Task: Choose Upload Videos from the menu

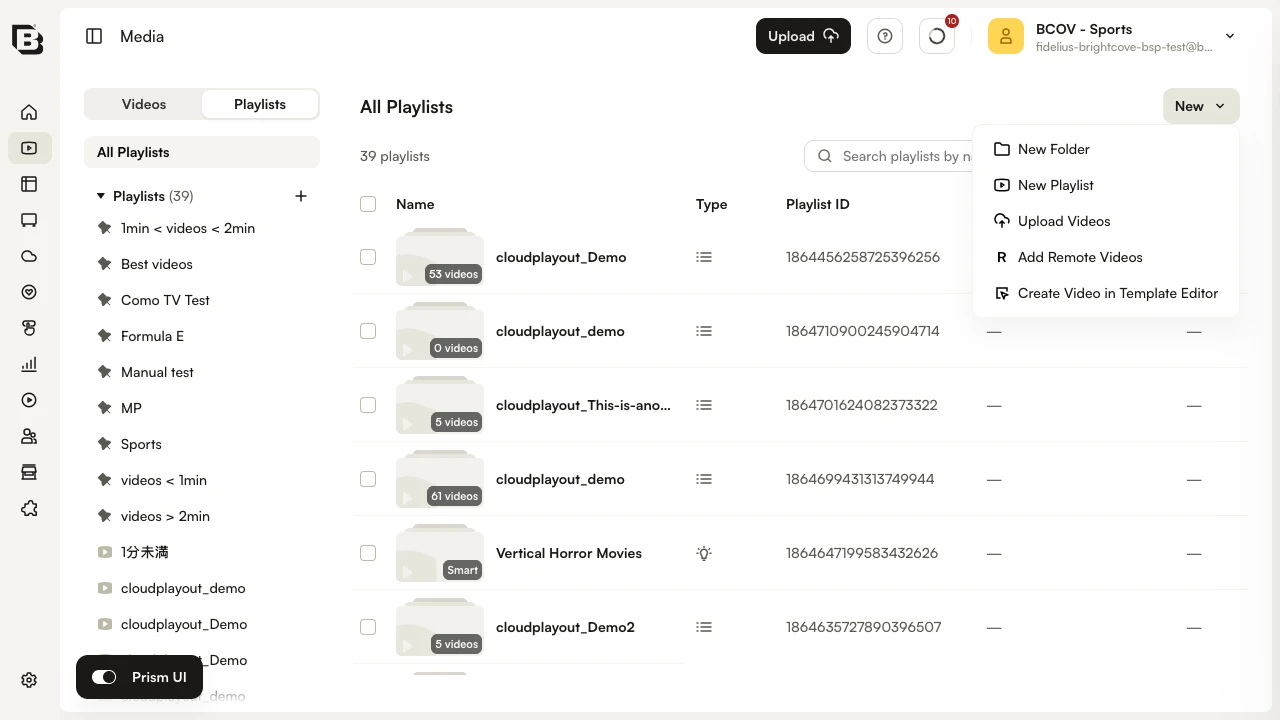Action: [x=1106, y=221]
